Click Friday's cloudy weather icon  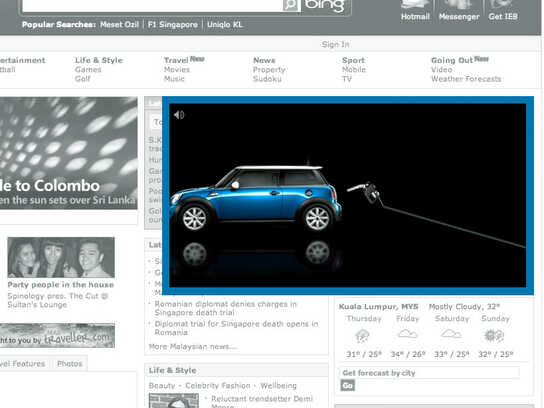click(x=407, y=334)
